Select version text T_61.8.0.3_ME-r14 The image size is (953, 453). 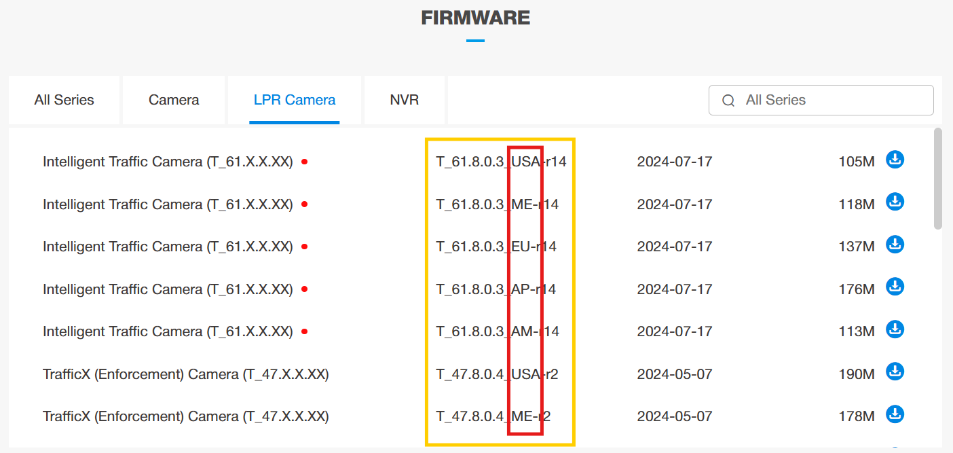click(x=497, y=204)
